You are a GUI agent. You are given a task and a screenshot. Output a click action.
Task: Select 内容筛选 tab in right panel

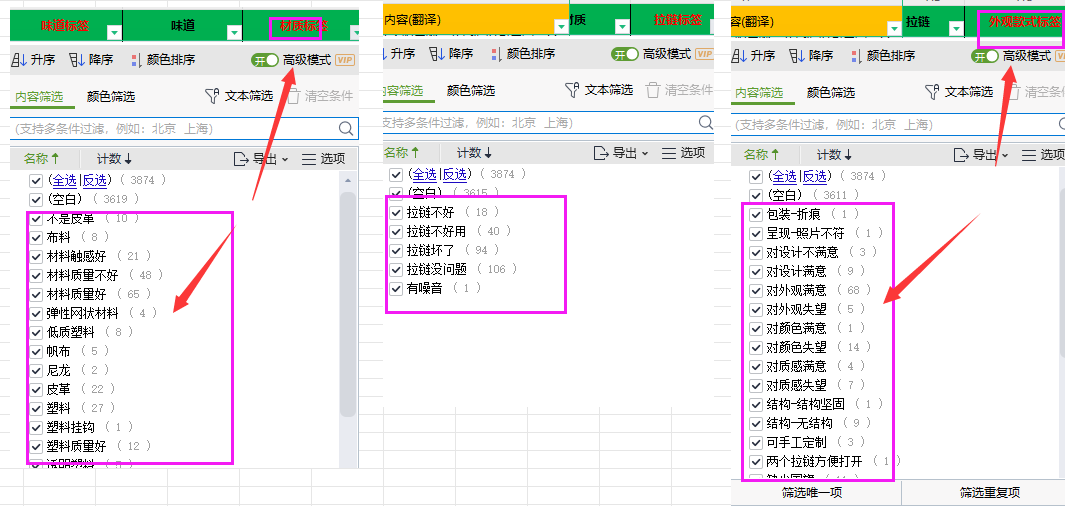[759, 92]
